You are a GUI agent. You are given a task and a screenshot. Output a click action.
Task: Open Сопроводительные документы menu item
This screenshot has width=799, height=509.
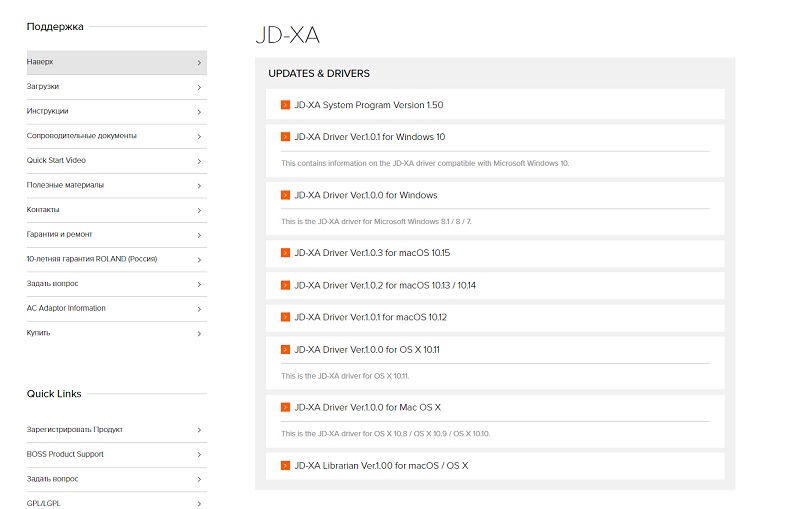pyautogui.click(x=117, y=136)
